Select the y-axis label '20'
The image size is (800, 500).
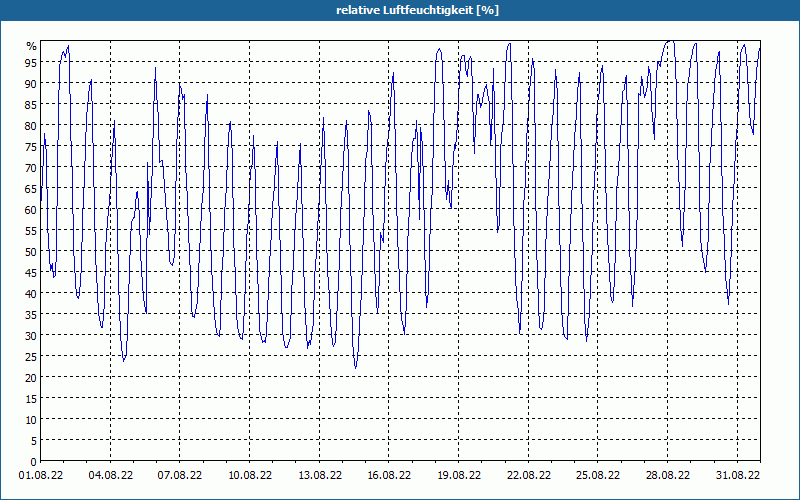31,378
